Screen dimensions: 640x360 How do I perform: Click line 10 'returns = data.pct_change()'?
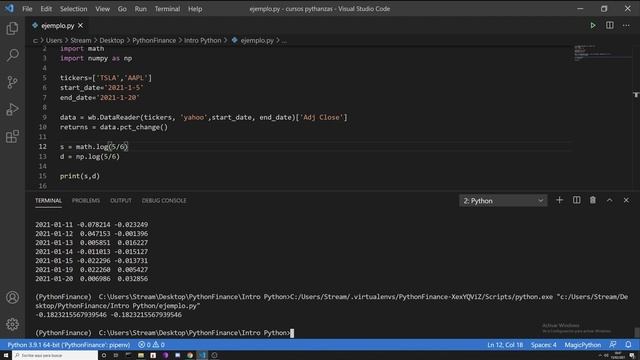point(114,127)
